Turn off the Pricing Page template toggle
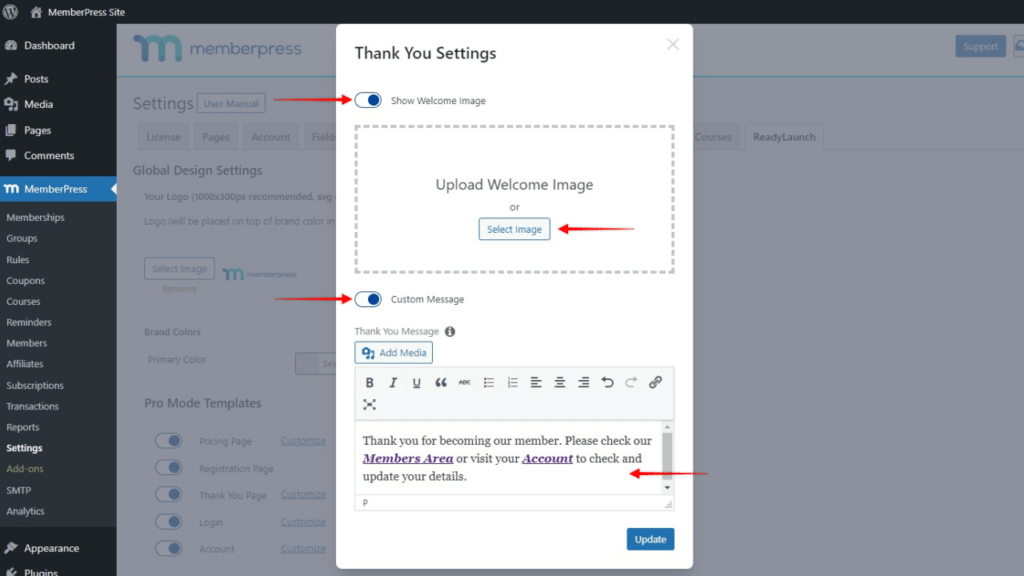The width and height of the screenshot is (1024, 576). (x=169, y=440)
